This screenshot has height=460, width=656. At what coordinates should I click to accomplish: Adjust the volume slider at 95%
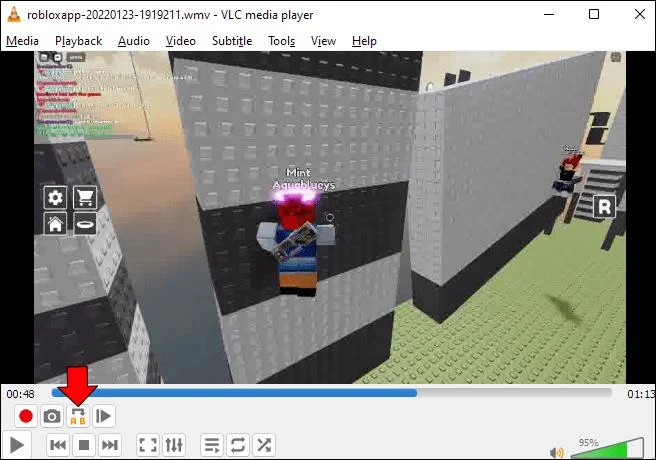point(607,448)
